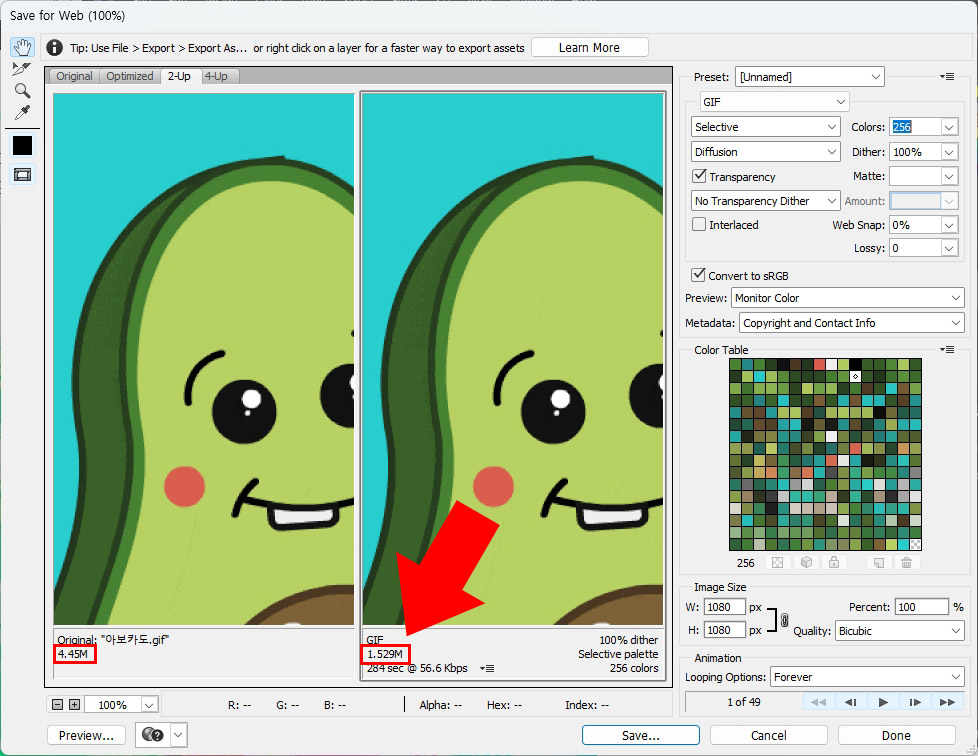Screen dimensions: 978x756
Task: Click the Learn More button
Action: (589, 47)
